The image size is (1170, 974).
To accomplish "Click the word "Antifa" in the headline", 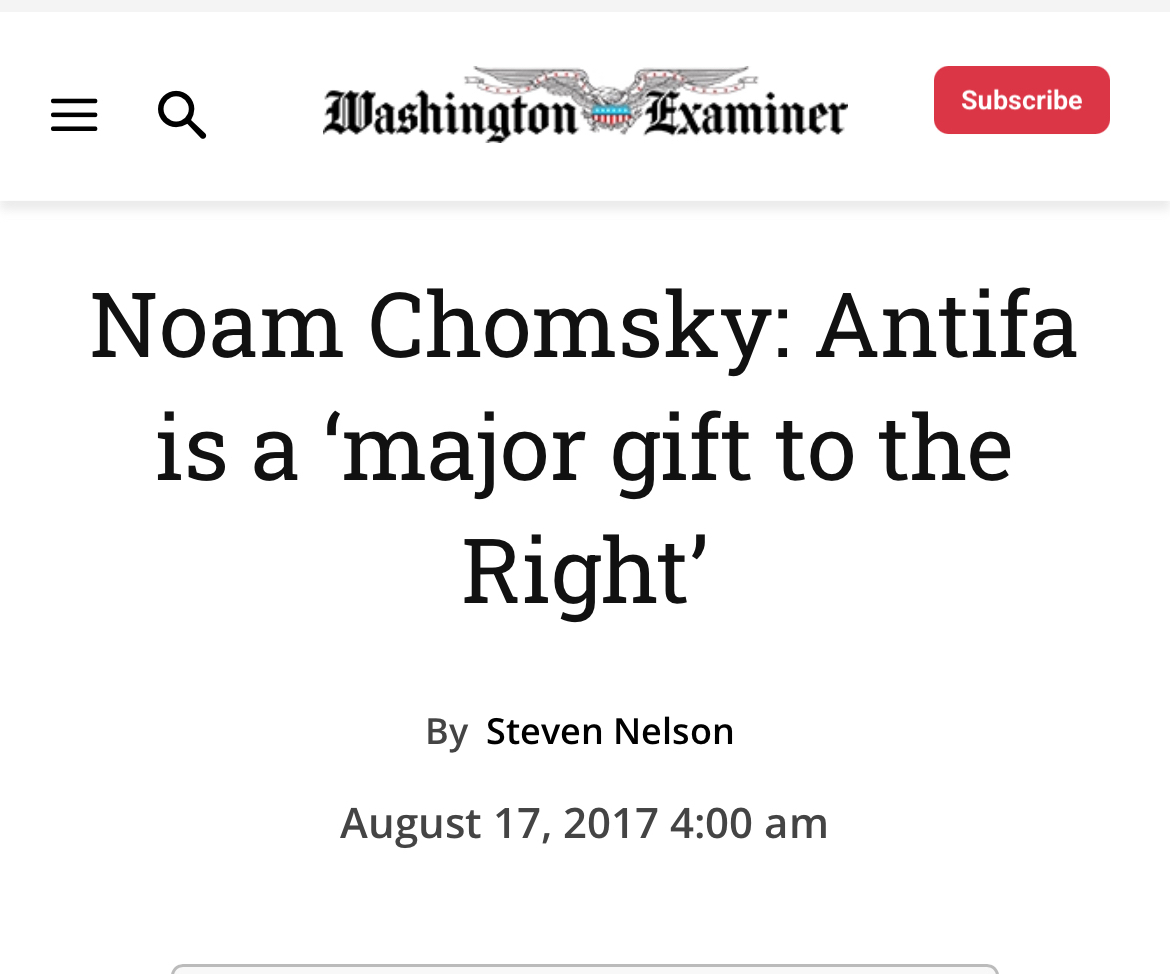I will [x=946, y=325].
